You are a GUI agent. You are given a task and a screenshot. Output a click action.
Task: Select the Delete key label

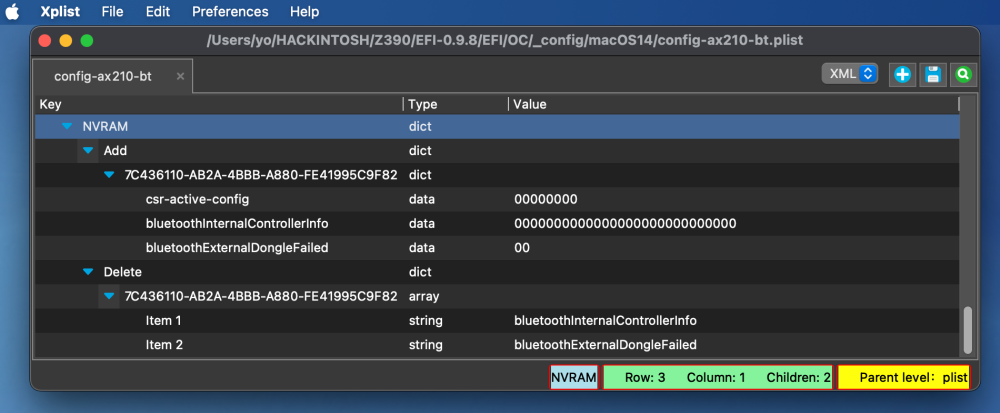pos(122,272)
